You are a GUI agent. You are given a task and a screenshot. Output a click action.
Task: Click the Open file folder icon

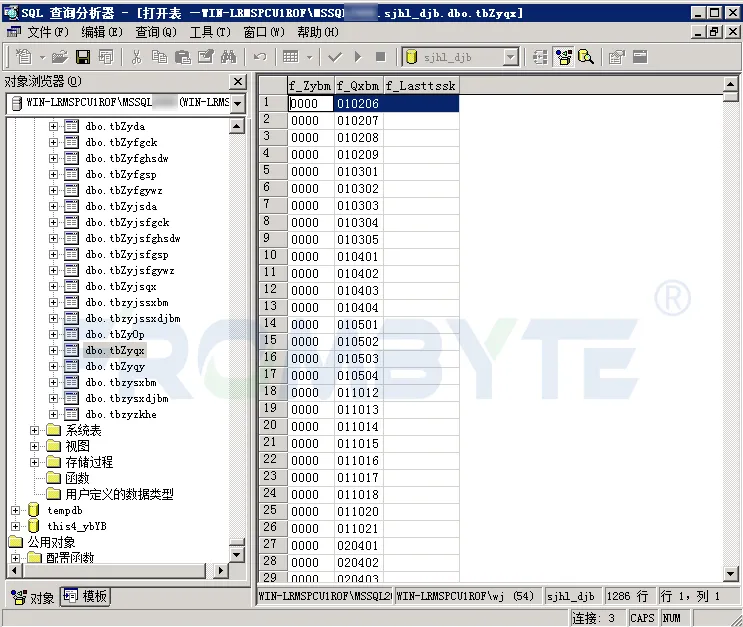(x=60, y=57)
